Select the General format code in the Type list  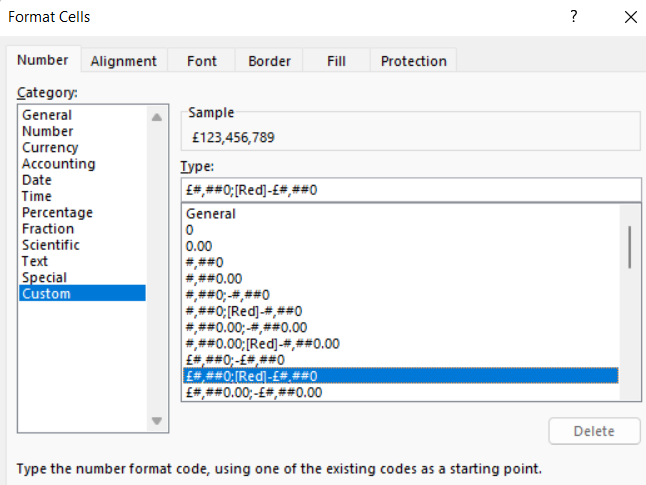(211, 214)
